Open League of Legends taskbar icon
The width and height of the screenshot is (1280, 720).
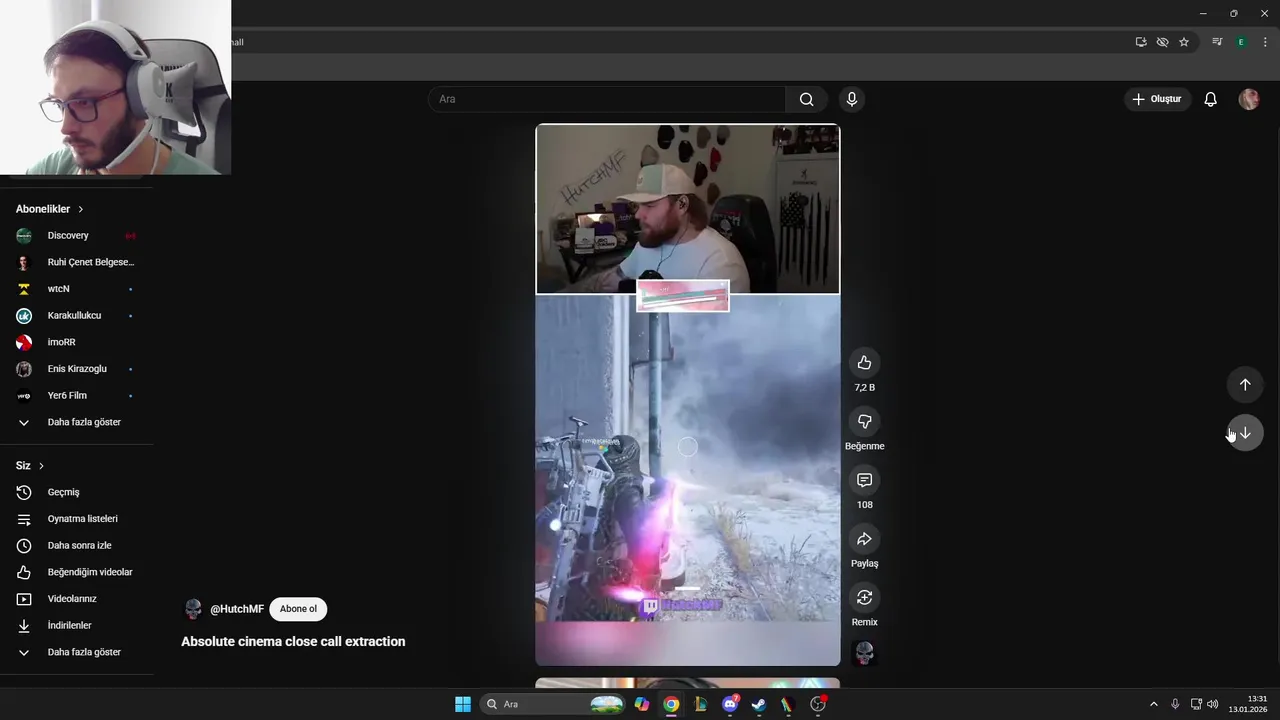(x=701, y=704)
